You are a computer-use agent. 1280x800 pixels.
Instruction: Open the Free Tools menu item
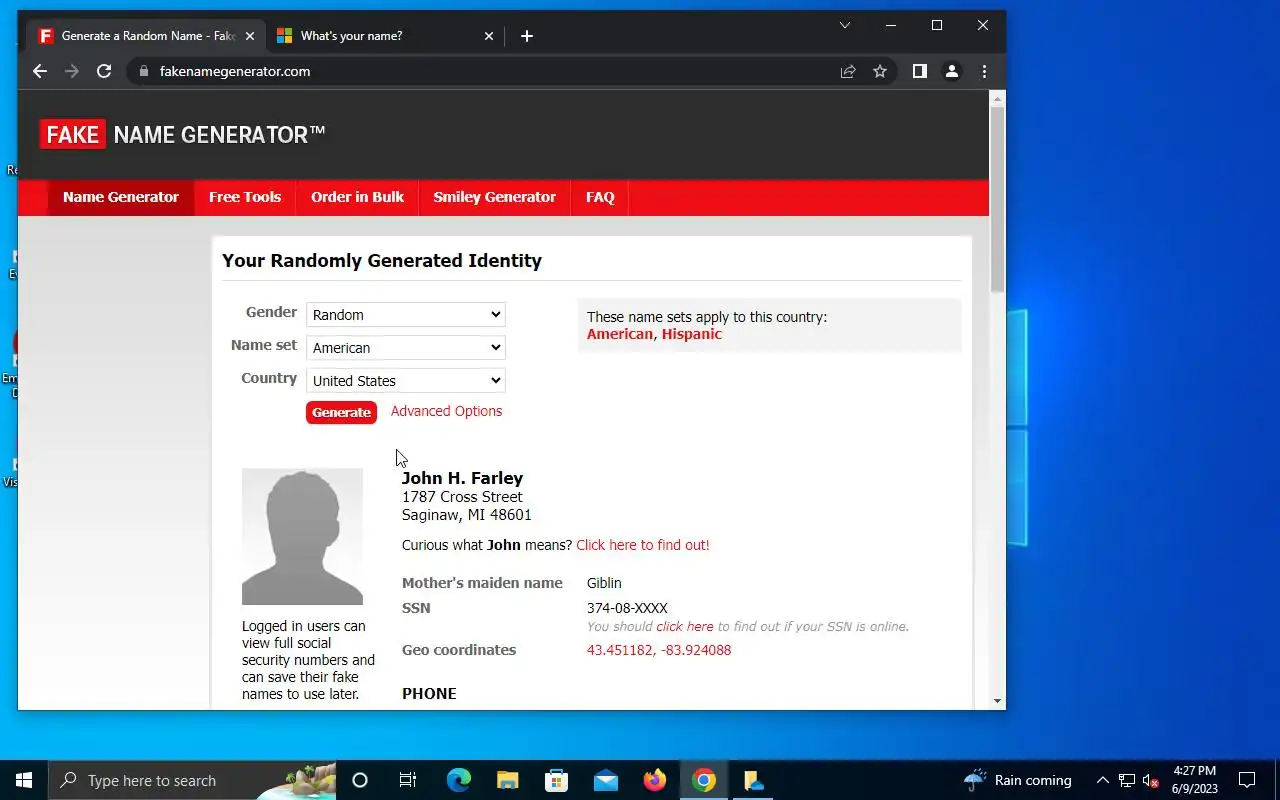click(x=245, y=197)
